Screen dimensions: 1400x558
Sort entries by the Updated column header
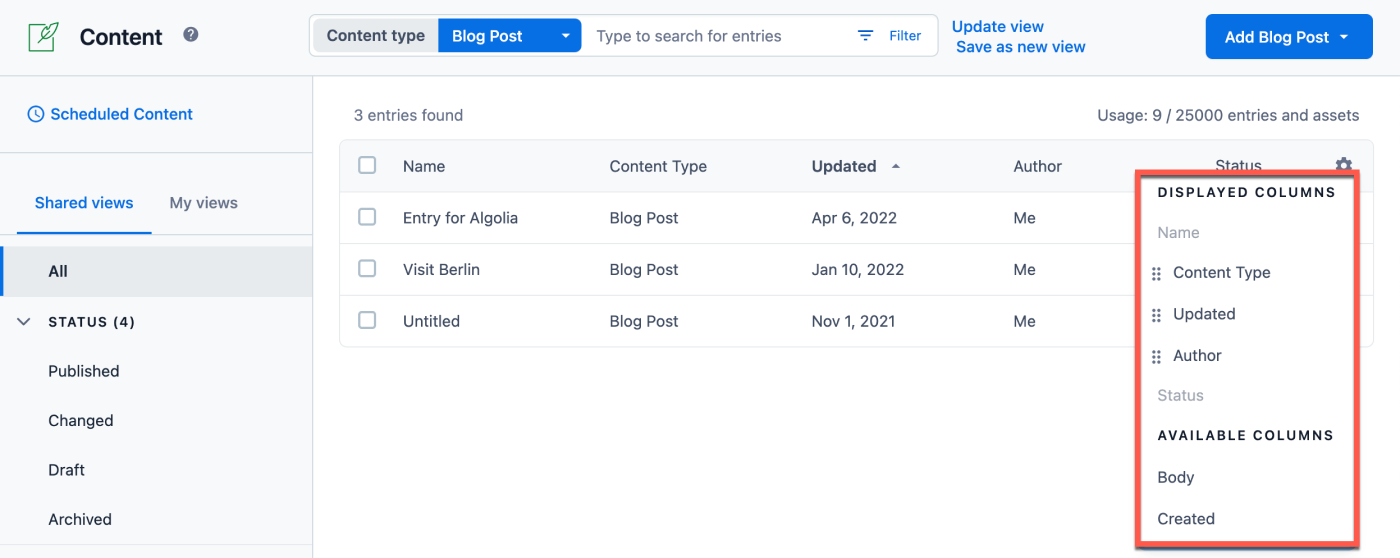(844, 167)
